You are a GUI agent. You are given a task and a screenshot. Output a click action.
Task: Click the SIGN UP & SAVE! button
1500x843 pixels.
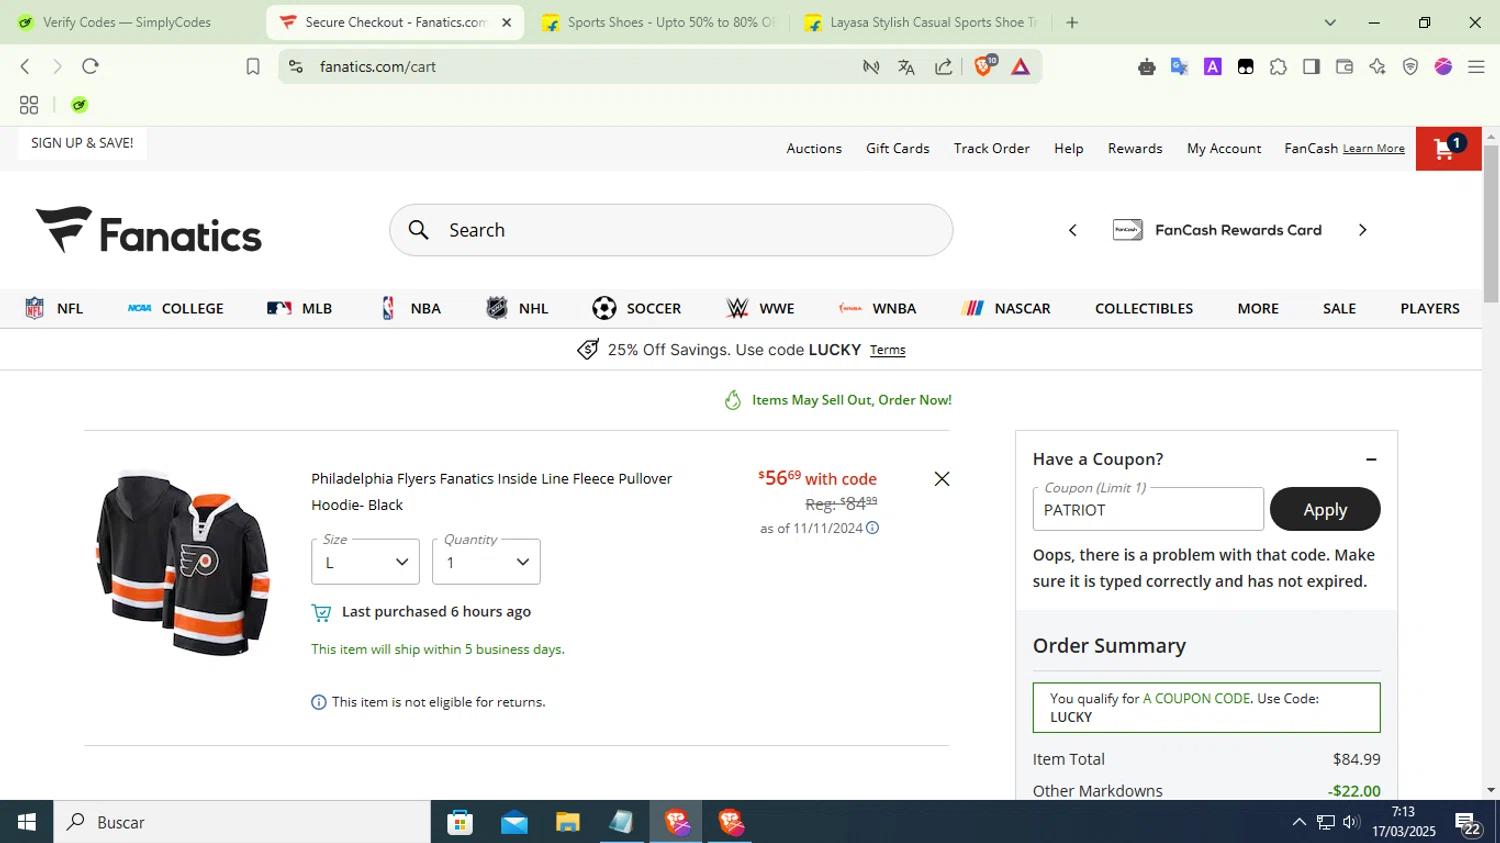pos(82,143)
